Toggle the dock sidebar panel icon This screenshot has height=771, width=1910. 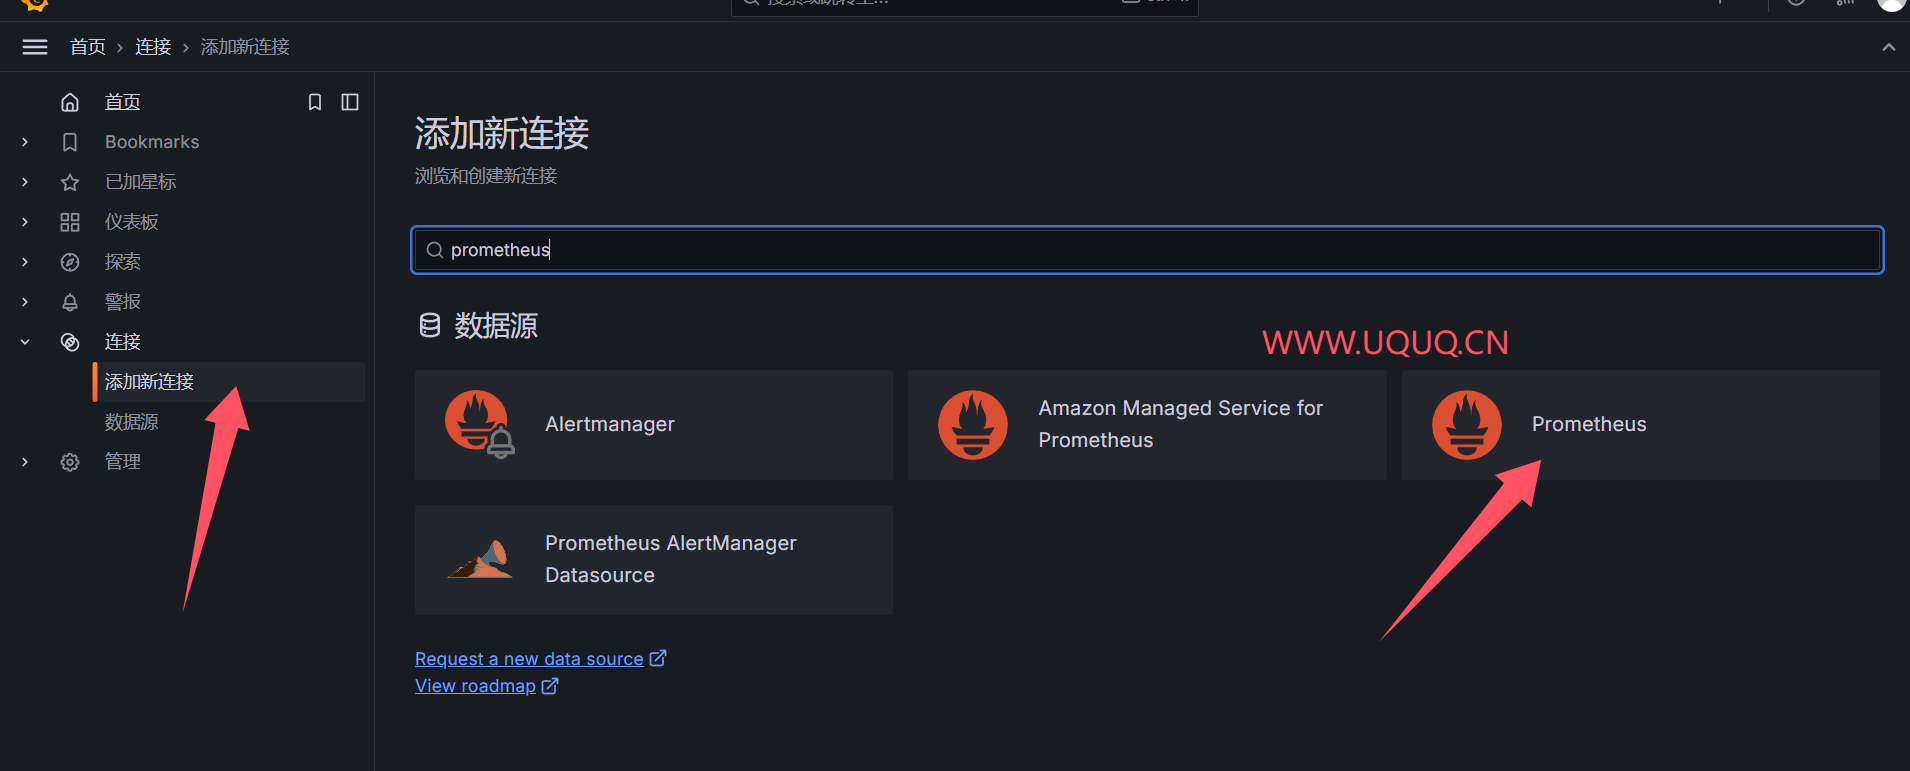coord(350,102)
